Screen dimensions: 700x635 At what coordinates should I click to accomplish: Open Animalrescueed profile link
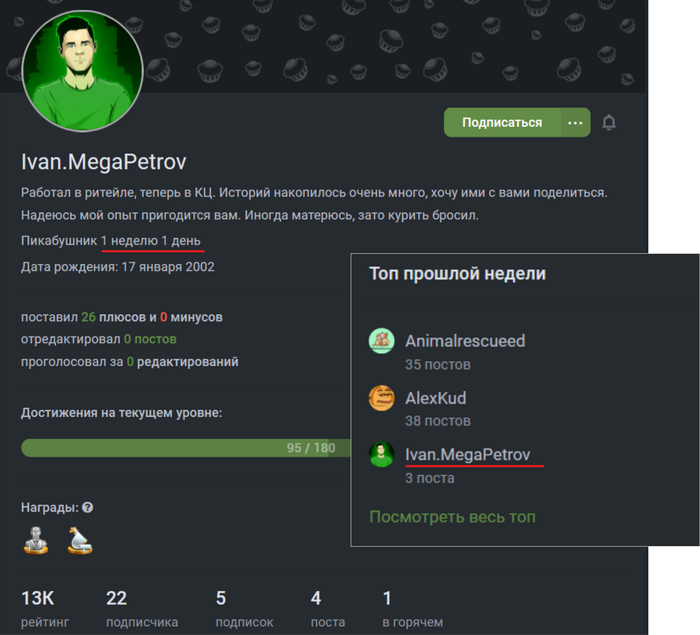point(465,341)
